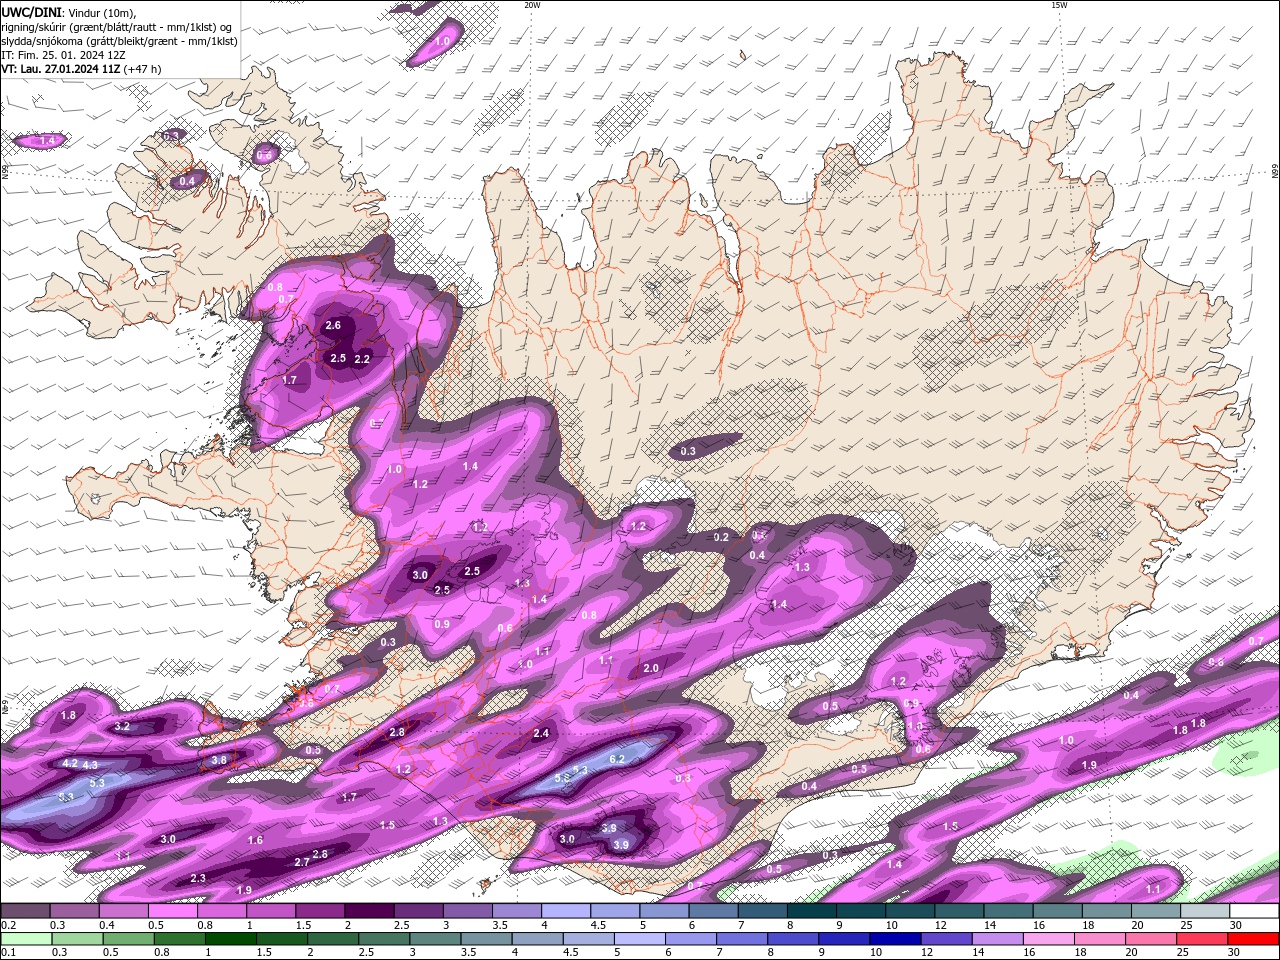Viewport: 1280px width, 960px height.
Task: Select the 0.2 swatch in the purple snow legend
Action: (25, 911)
